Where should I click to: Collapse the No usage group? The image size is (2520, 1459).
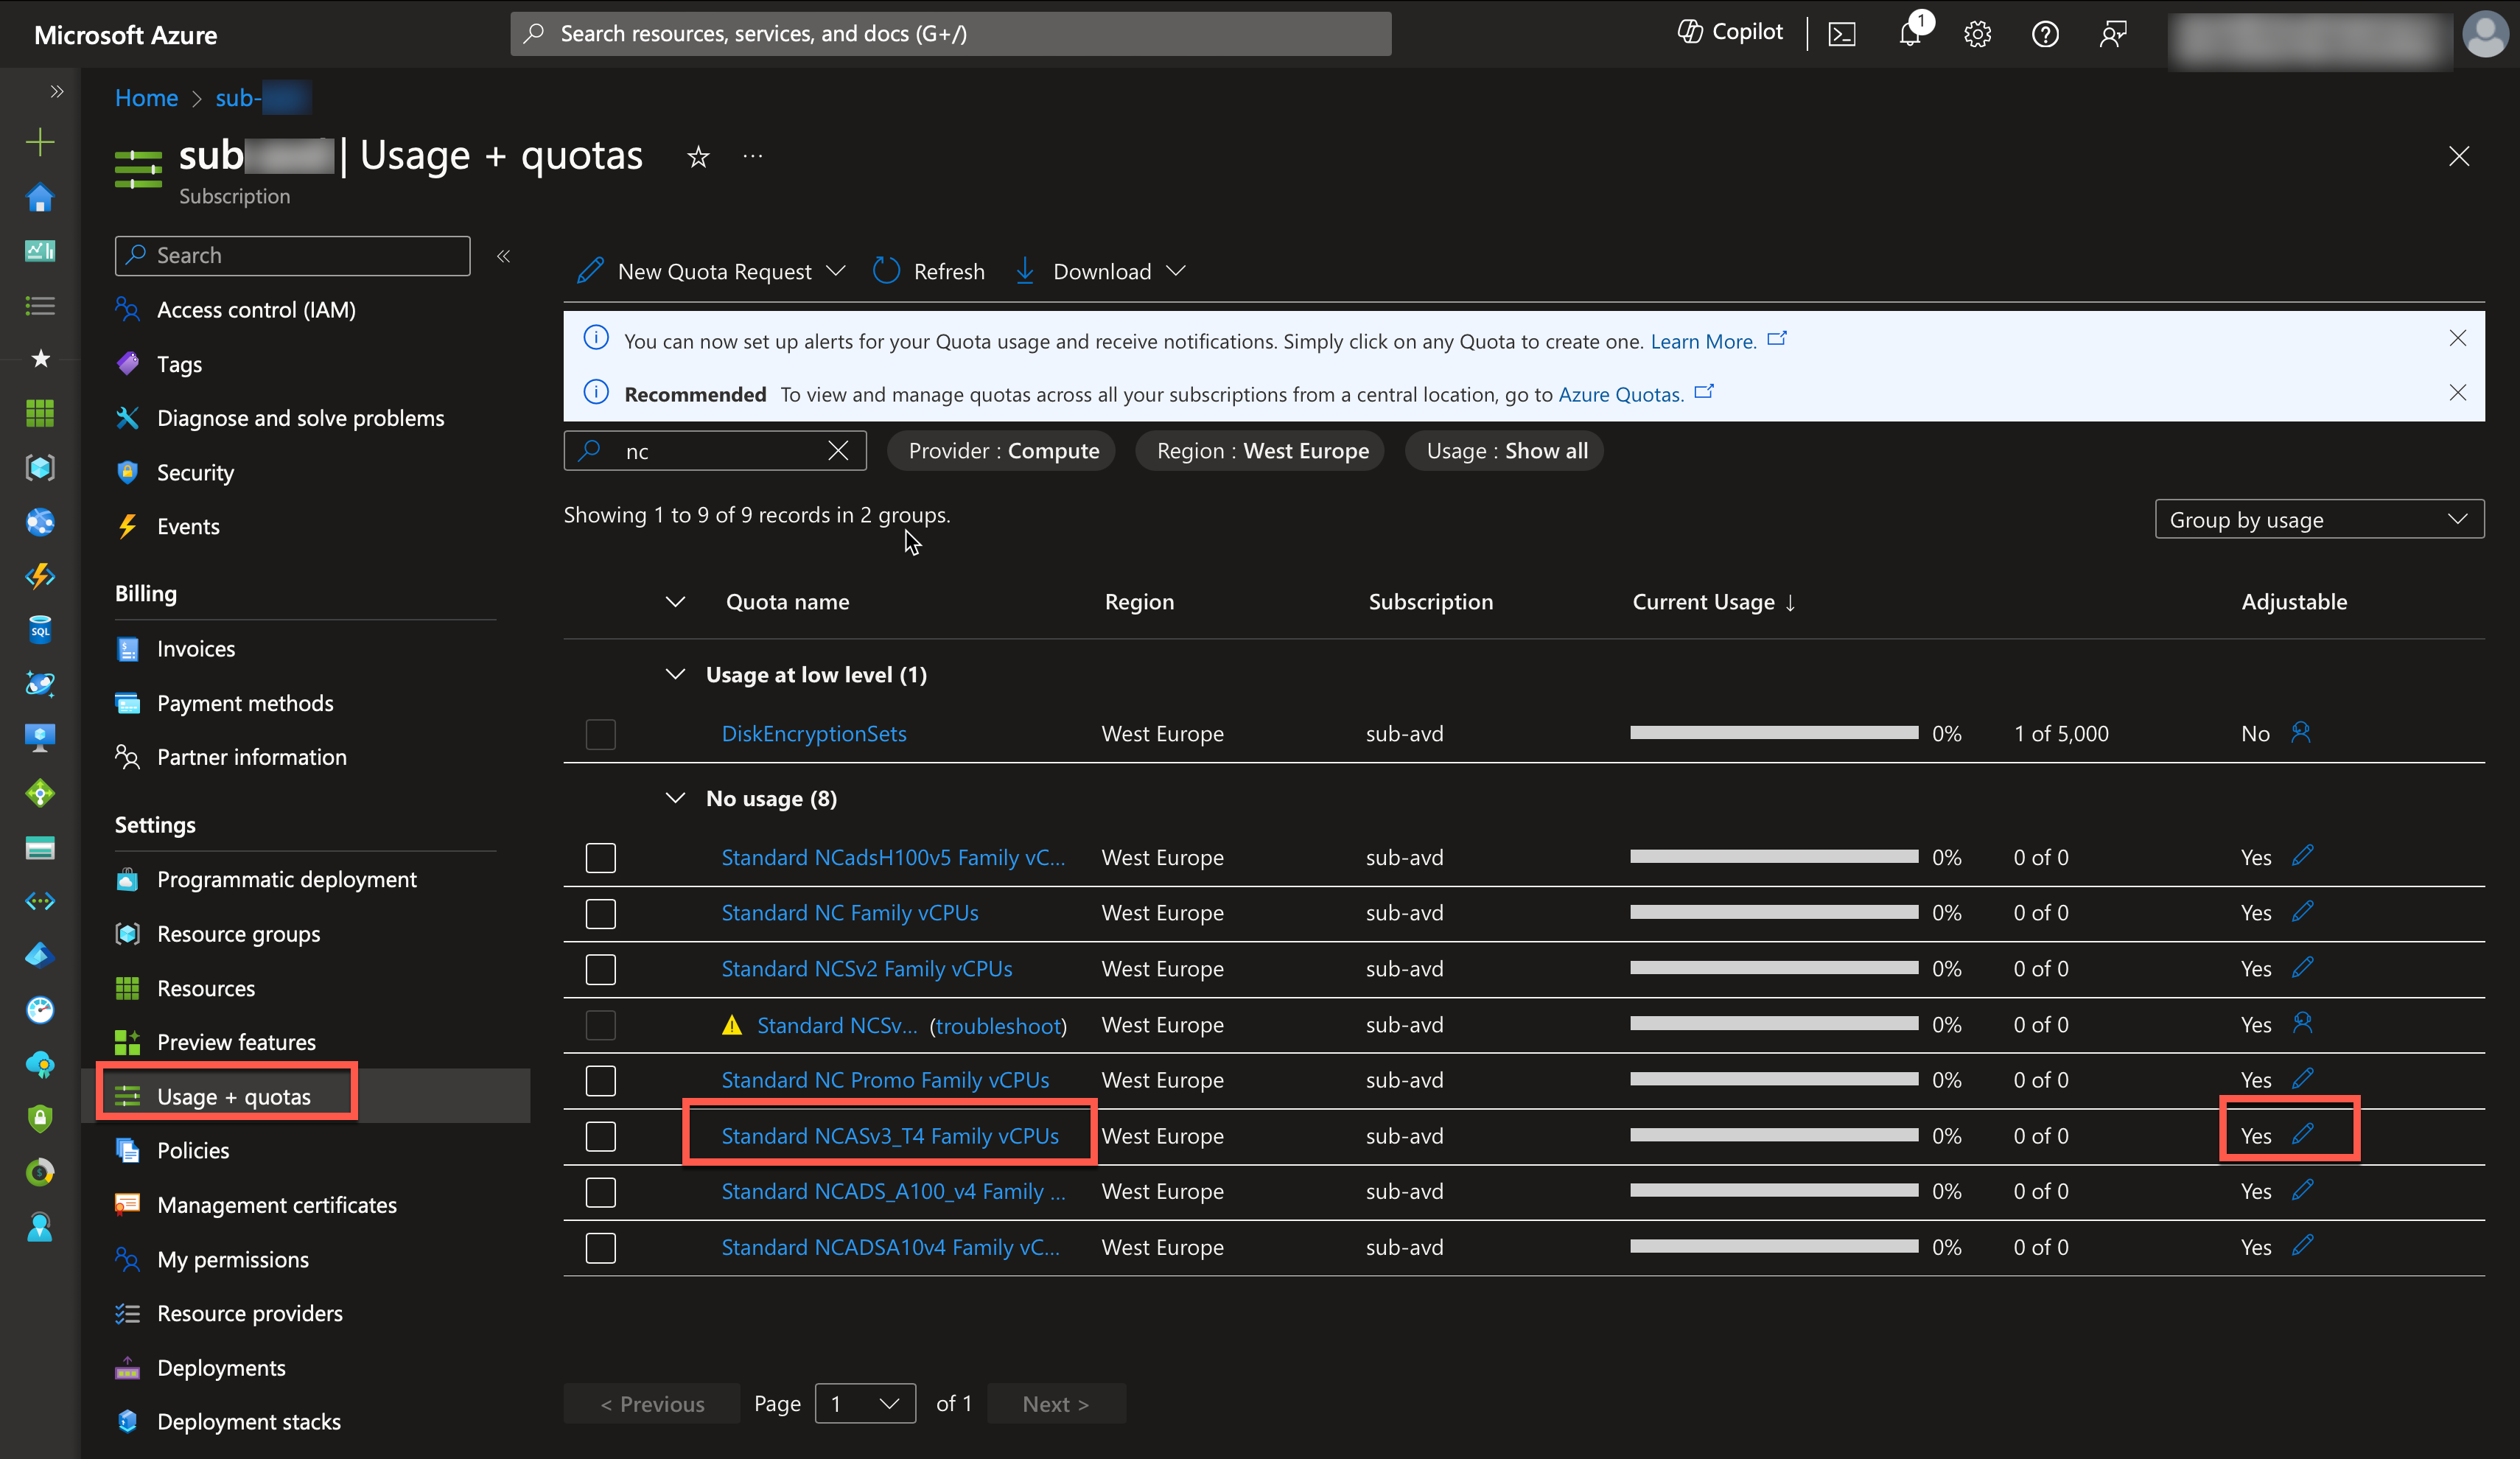675,798
